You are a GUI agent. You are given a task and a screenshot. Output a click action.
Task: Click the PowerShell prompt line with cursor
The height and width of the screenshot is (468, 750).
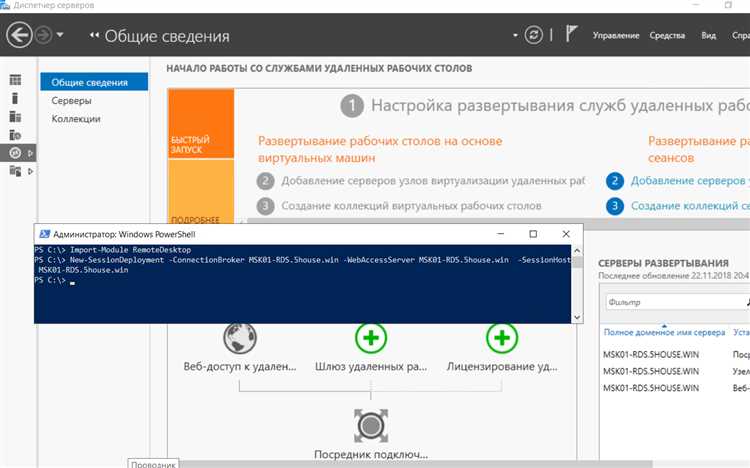point(55,280)
